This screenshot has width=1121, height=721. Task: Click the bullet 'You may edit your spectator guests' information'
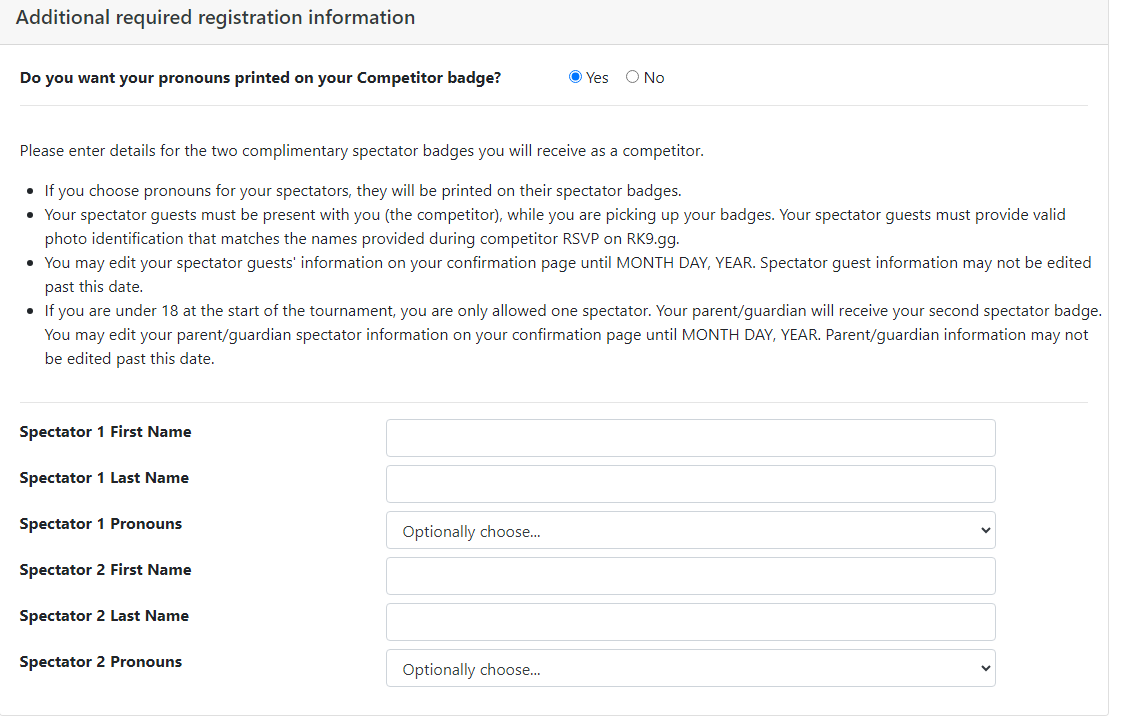(x=568, y=275)
